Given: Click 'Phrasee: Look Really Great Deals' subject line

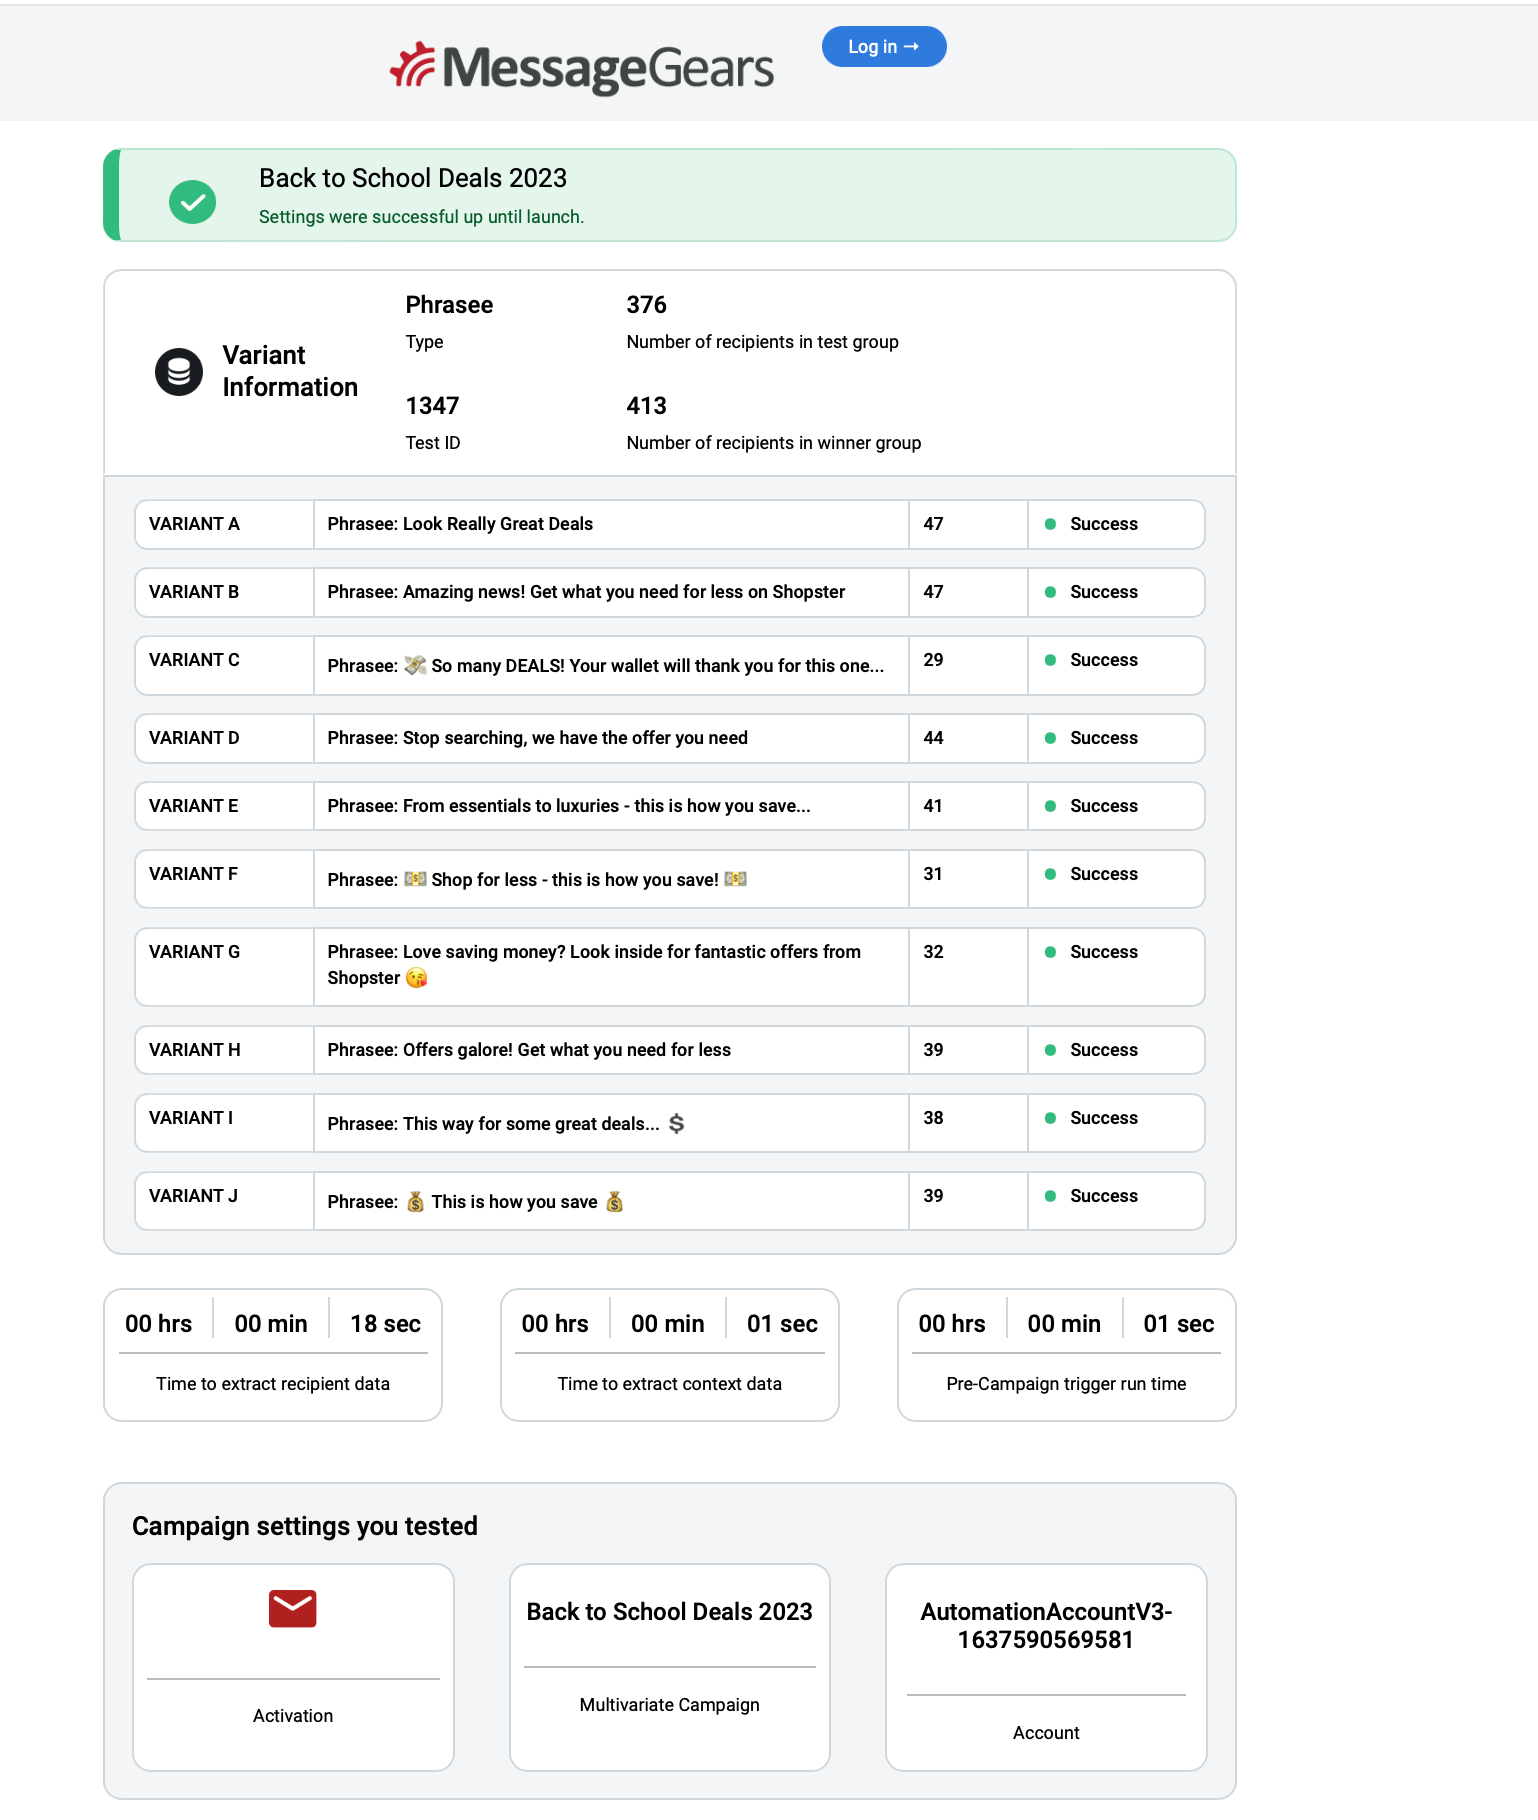Looking at the screenshot, I should [460, 524].
